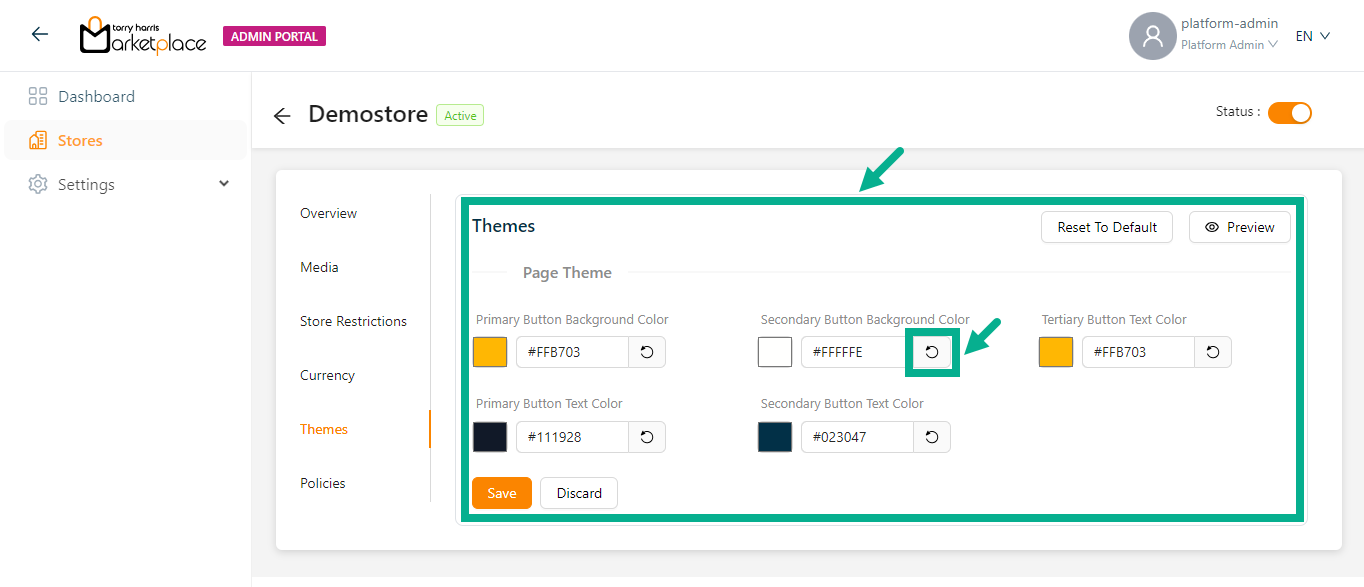Click the Save button
The height and width of the screenshot is (587, 1364).
tap(502, 493)
